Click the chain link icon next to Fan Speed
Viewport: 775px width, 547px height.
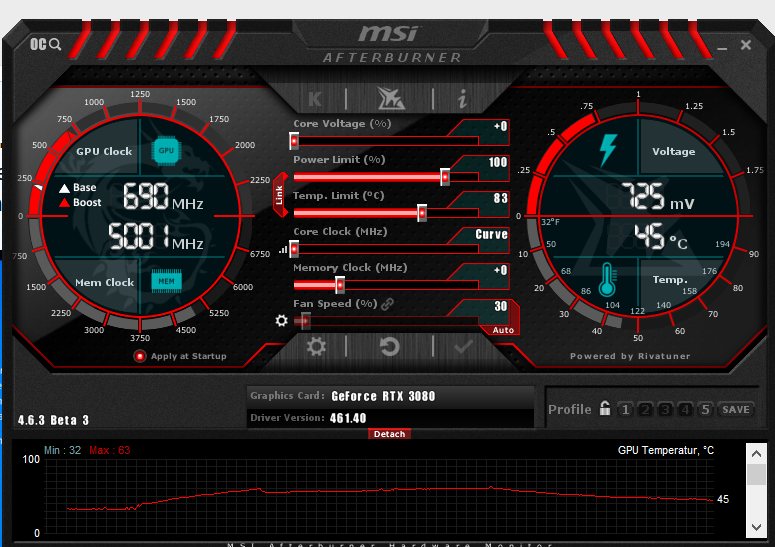(388, 303)
